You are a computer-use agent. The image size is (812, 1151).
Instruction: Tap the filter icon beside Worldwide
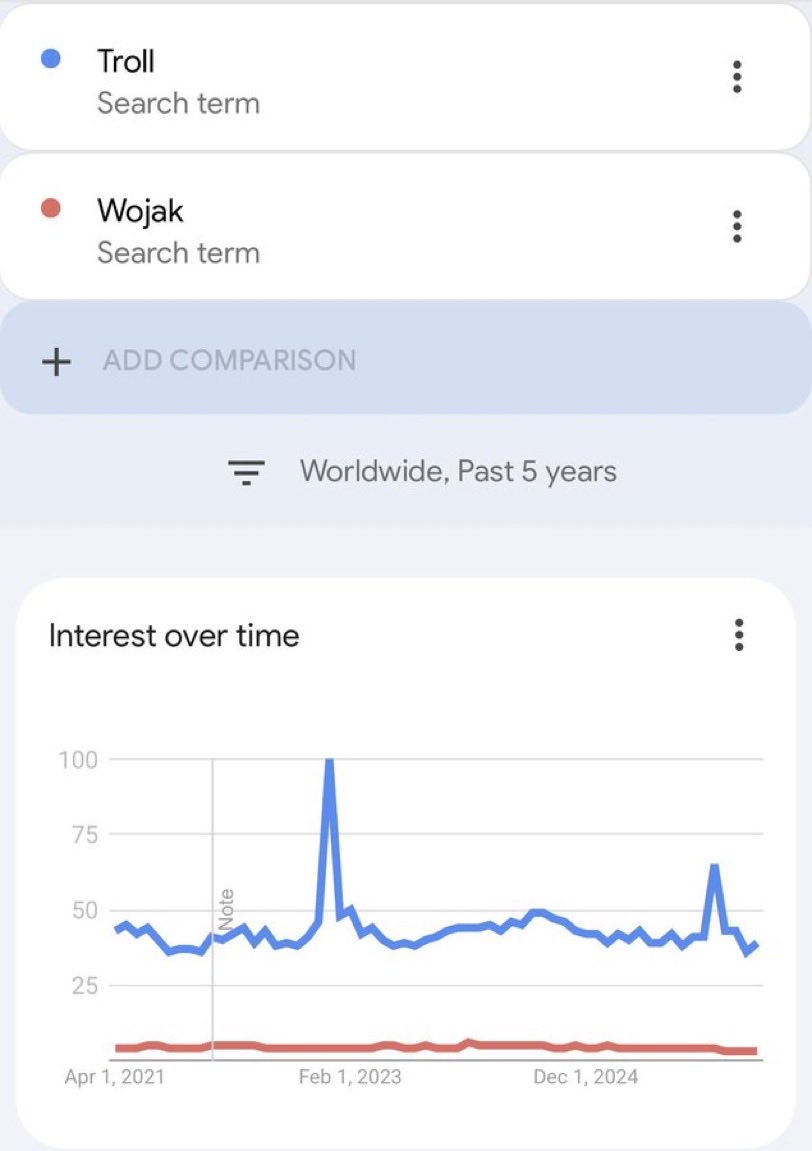click(246, 471)
